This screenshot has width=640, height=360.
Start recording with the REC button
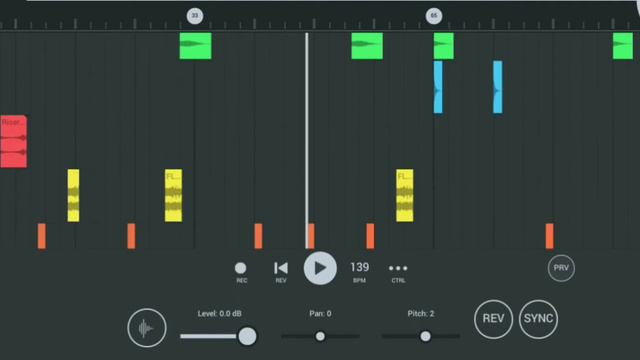(241, 272)
